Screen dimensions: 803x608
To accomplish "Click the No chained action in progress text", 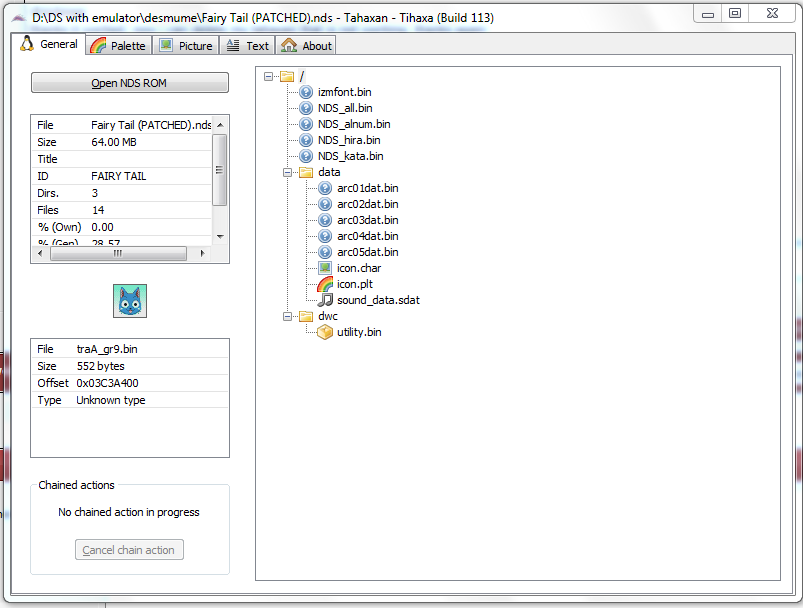I will [129, 512].
